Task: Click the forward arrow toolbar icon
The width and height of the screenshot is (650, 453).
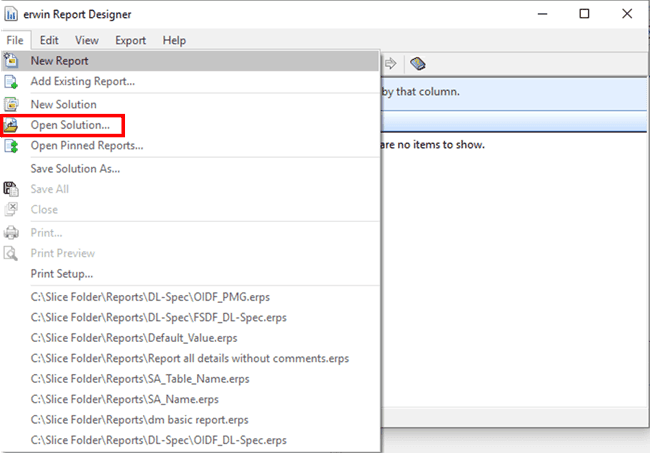Action: tap(390, 63)
